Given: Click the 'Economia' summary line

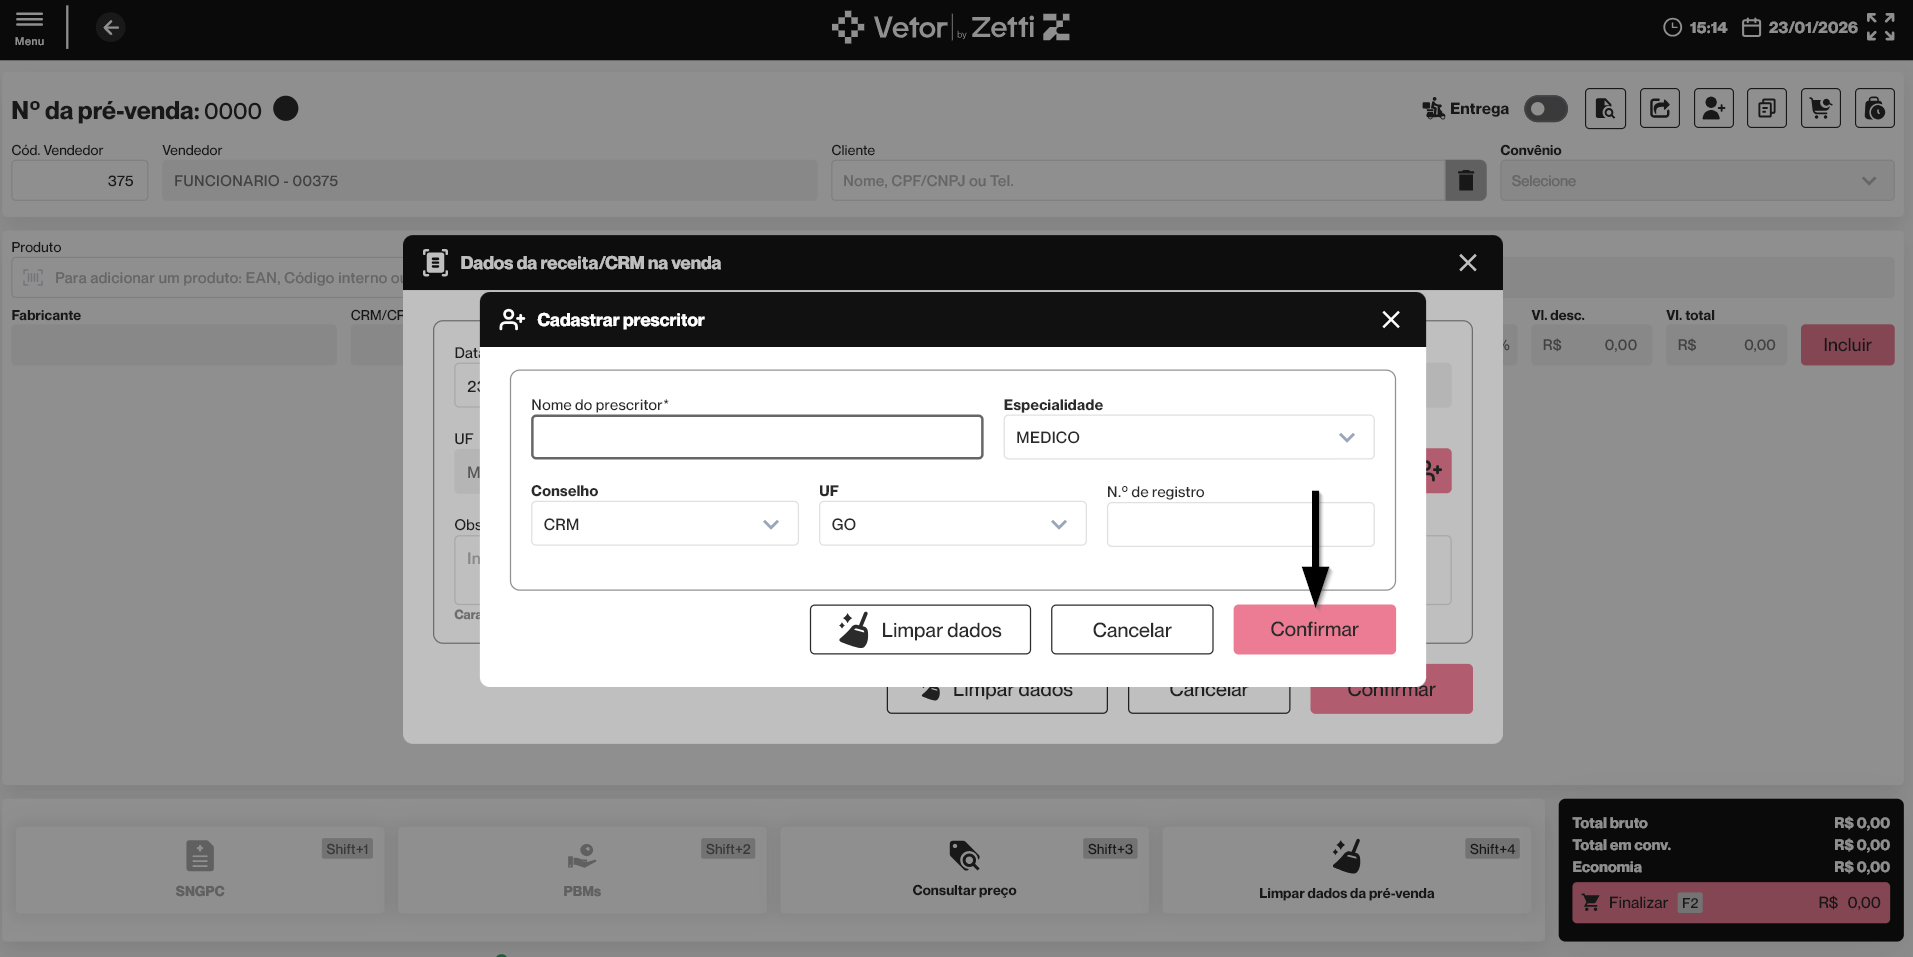Looking at the screenshot, I should pyautogui.click(x=1731, y=867).
